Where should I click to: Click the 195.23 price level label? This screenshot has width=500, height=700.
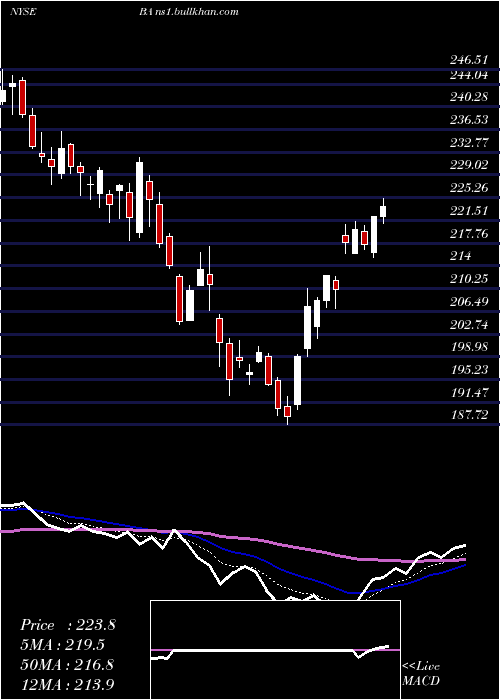click(468, 370)
